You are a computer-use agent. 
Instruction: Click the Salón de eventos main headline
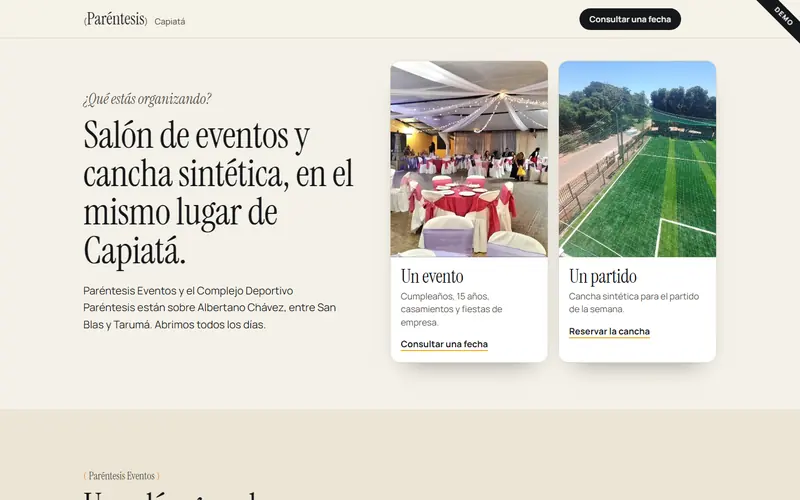[218, 192]
